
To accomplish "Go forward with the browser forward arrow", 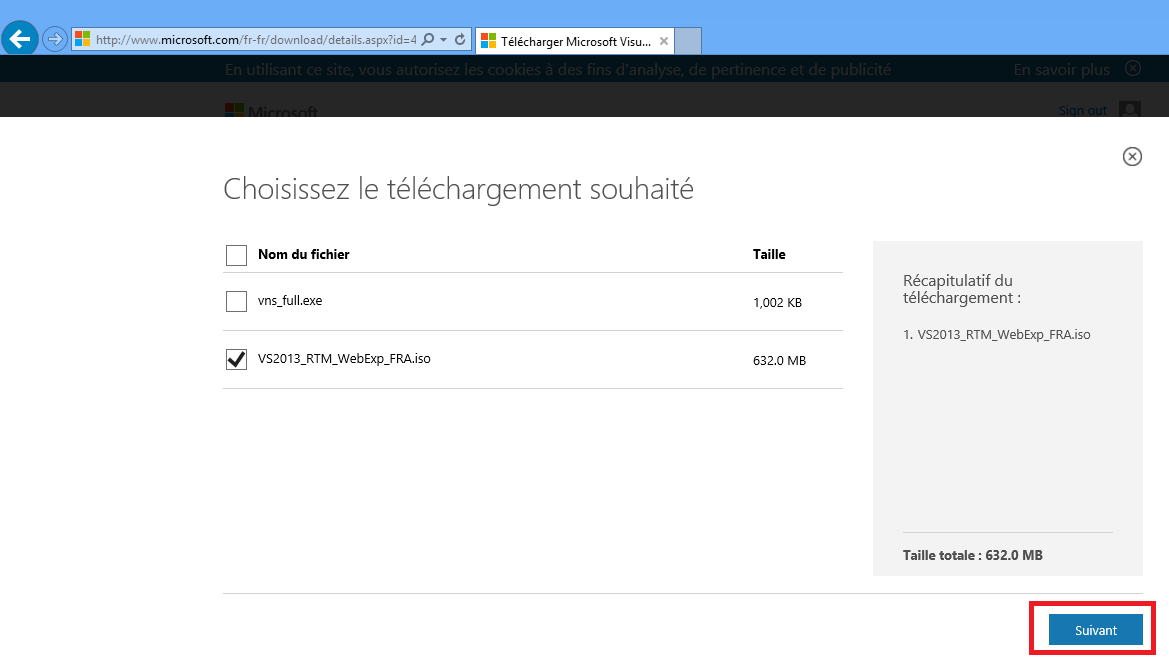I will 54,39.
